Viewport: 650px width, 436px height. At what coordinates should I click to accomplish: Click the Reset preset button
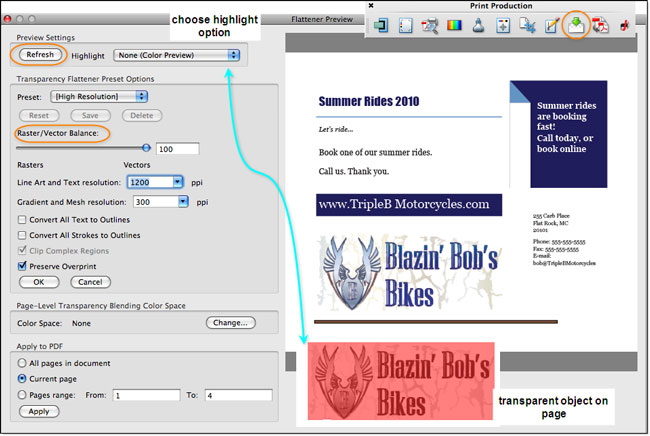click(39, 116)
